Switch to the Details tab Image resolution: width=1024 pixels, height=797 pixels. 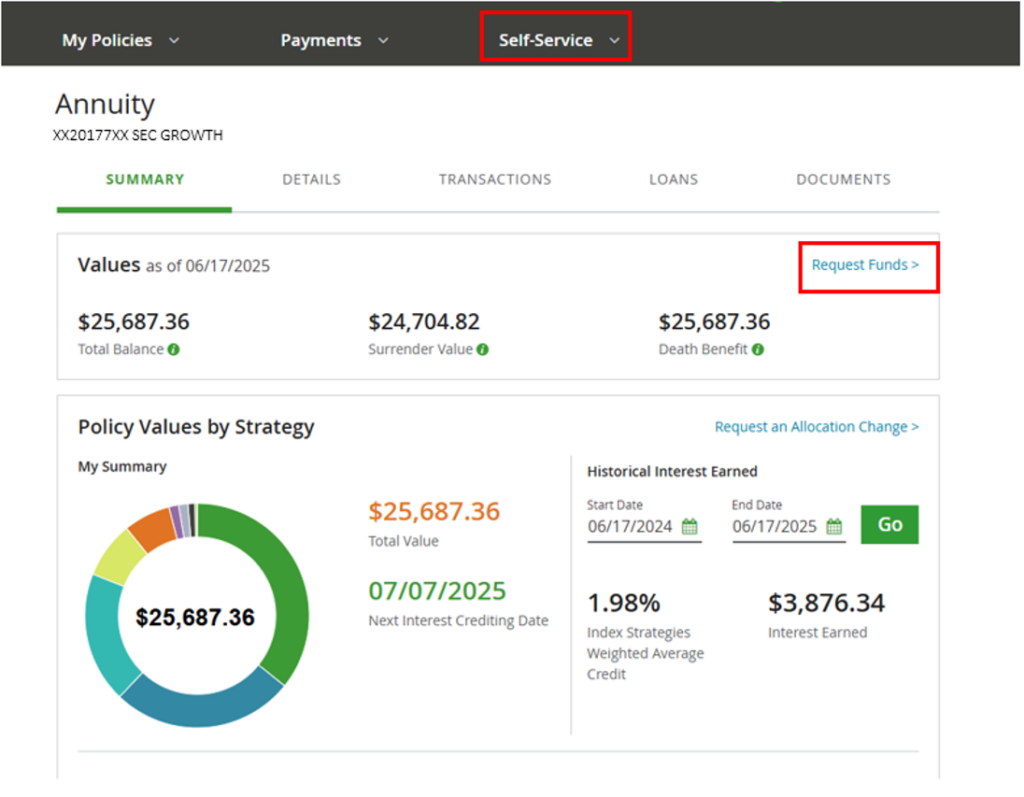(x=311, y=180)
